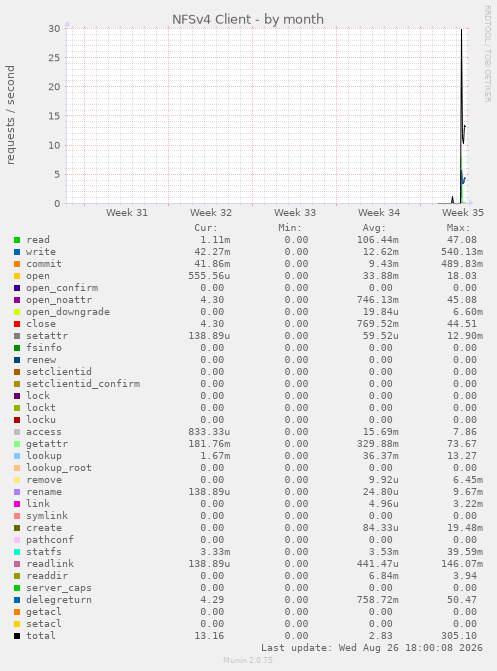Click the orange commit legend swatch
The width and height of the screenshot is (497, 671).
(17, 264)
